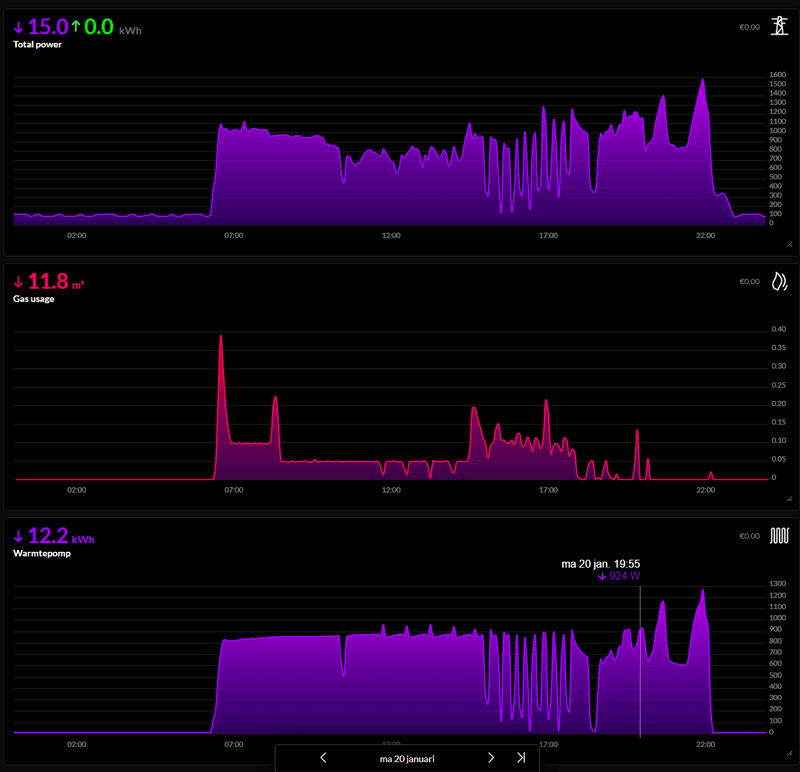Click the 'Total power' title
The width and height of the screenshot is (800, 772).
(x=37, y=44)
